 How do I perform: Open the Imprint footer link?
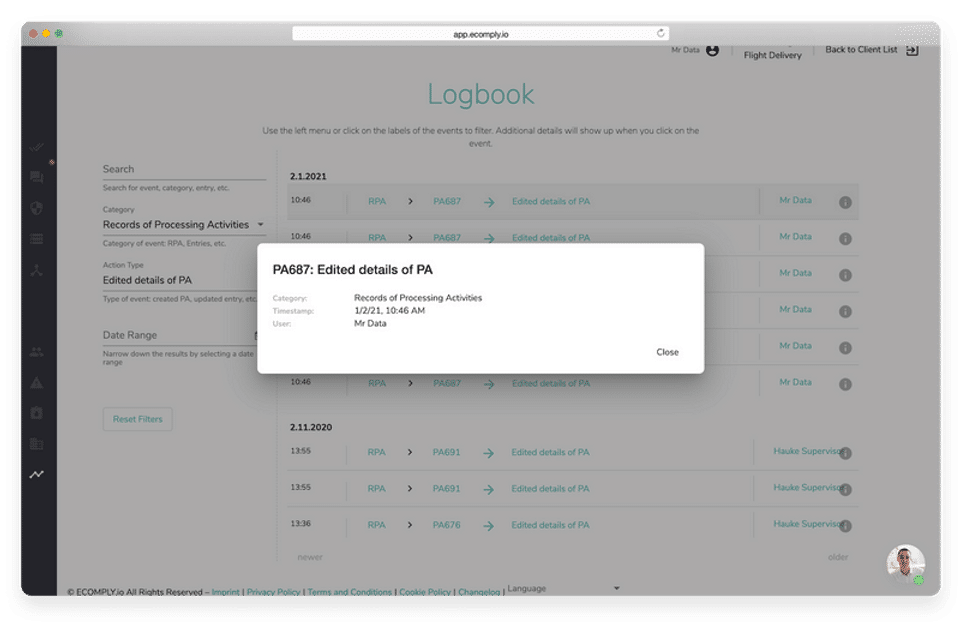tap(225, 592)
